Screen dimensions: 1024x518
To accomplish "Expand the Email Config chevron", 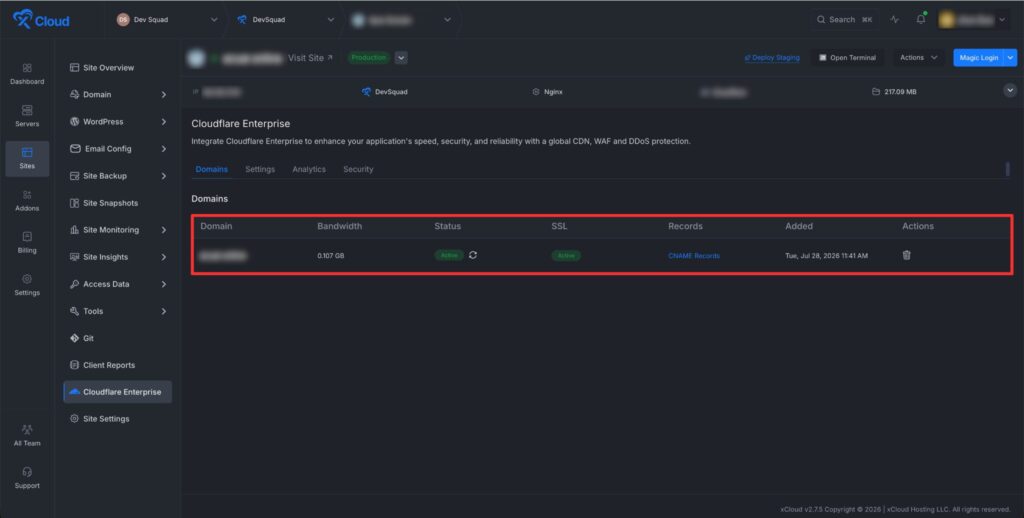I will point(163,149).
